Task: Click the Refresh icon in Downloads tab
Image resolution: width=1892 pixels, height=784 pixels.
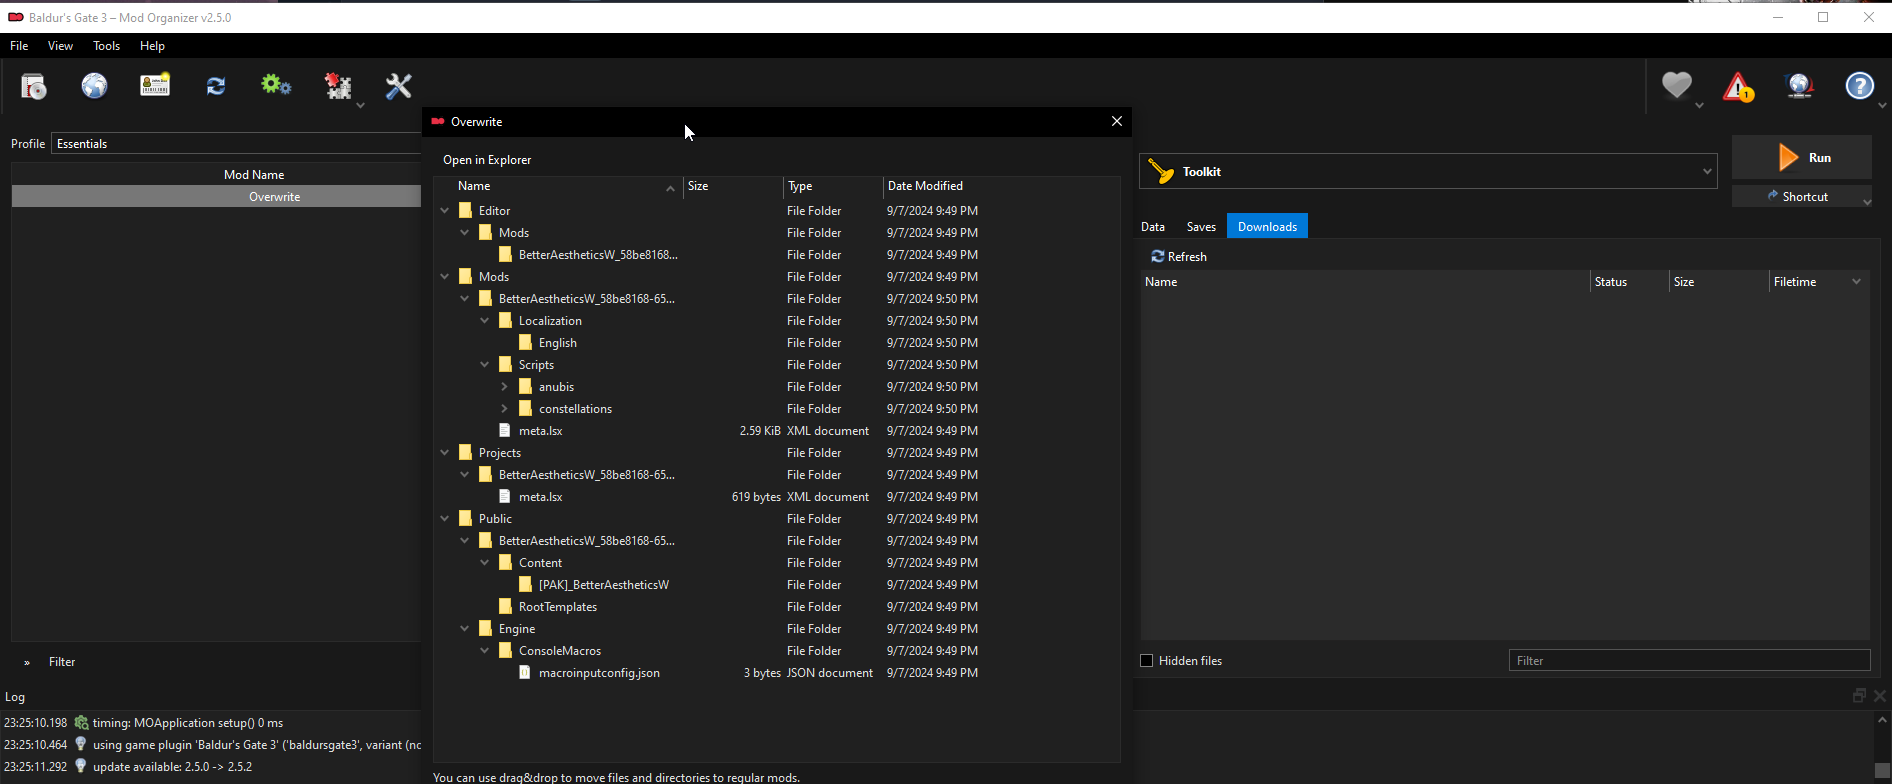Action: 1158,256
